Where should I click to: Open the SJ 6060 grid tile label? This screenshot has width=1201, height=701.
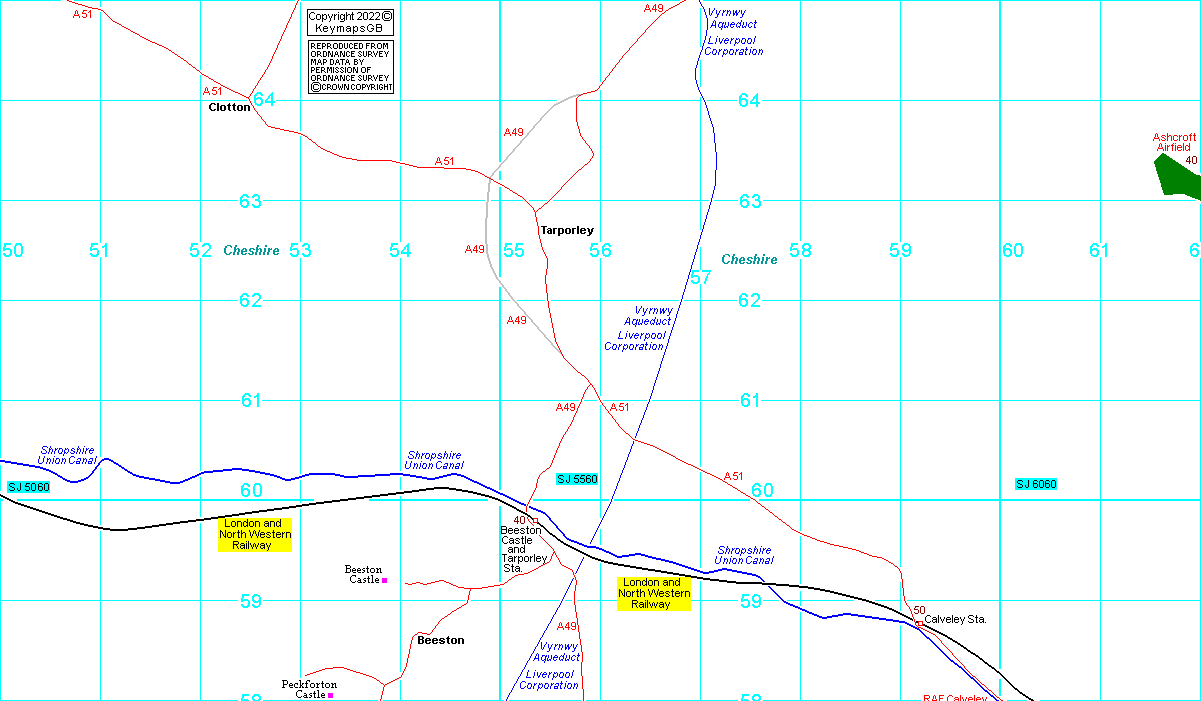[1036, 484]
